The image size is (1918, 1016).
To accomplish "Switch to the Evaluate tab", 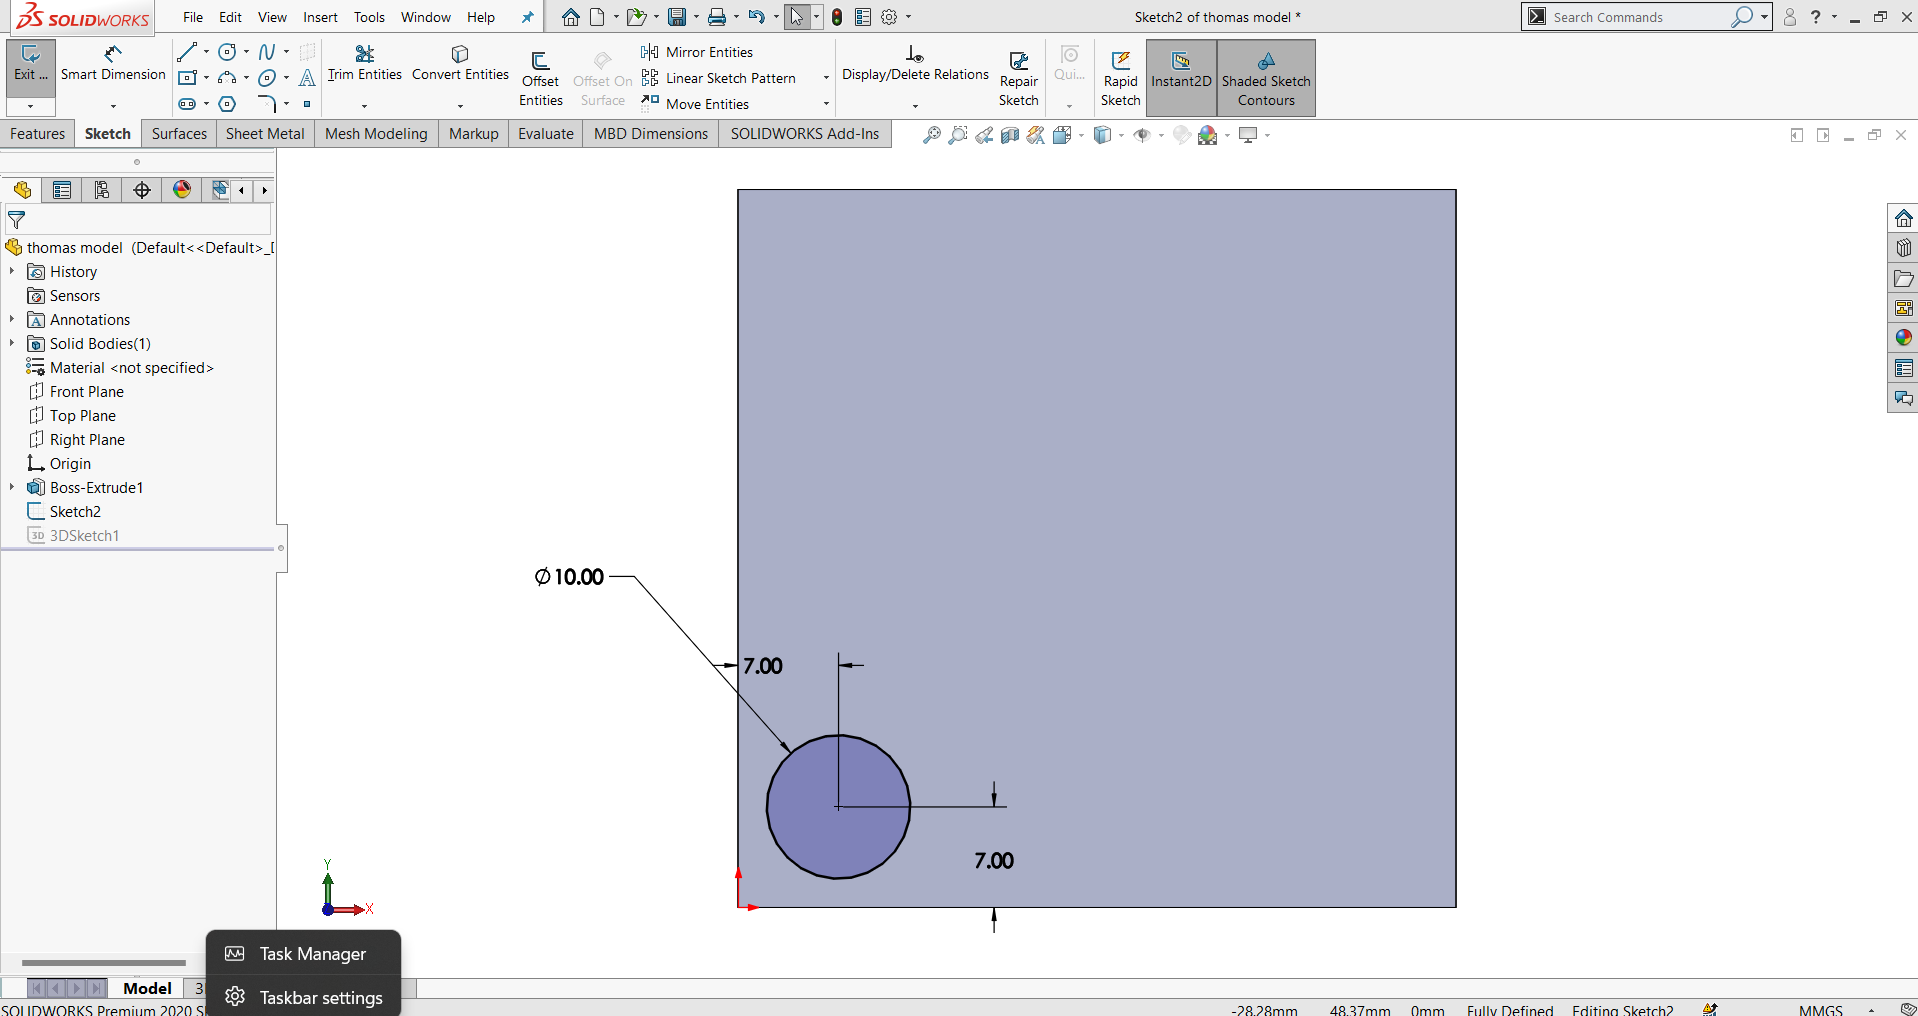I will click(x=546, y=134).
